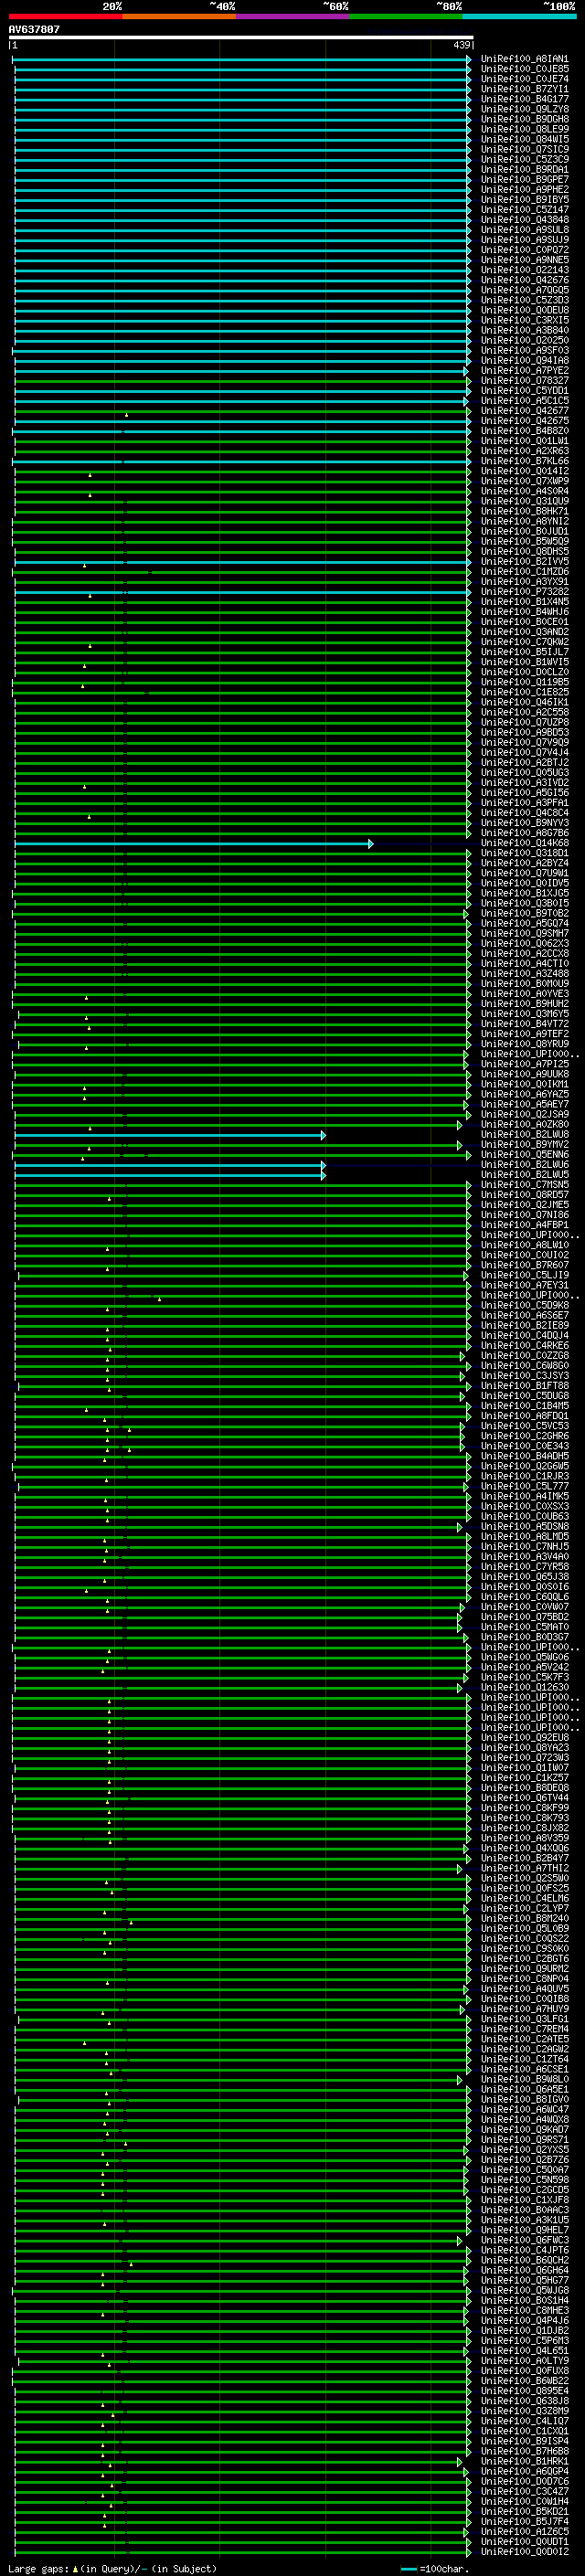This screenshot has width=585, height=2576.
Task: Select hit UniRef100_A9SF03
Action: pos(524,350)
